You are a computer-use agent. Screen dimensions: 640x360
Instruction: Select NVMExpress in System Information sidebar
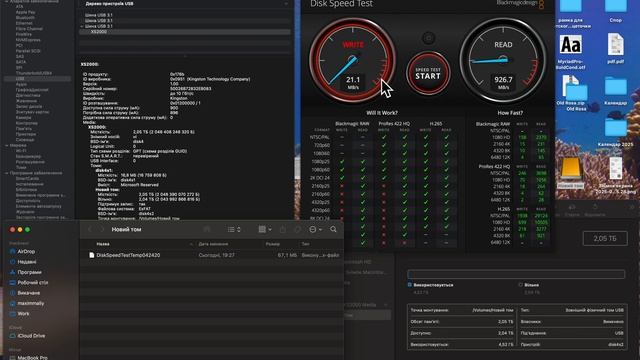click(28, 40)
